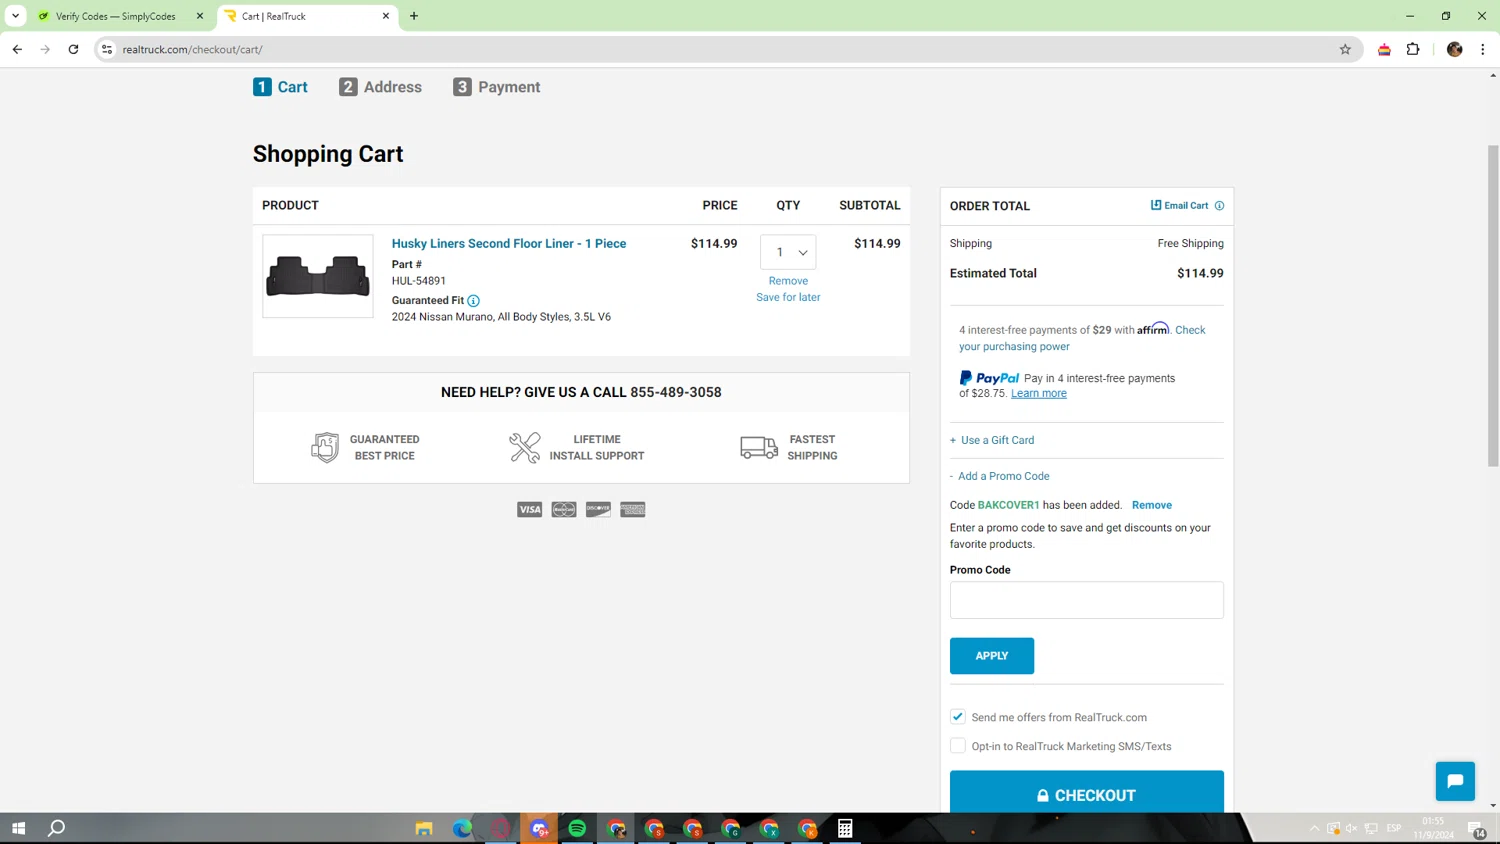Open Calculator from taskbar
This screenshot has width=1500, height=844.
[845, 828]
